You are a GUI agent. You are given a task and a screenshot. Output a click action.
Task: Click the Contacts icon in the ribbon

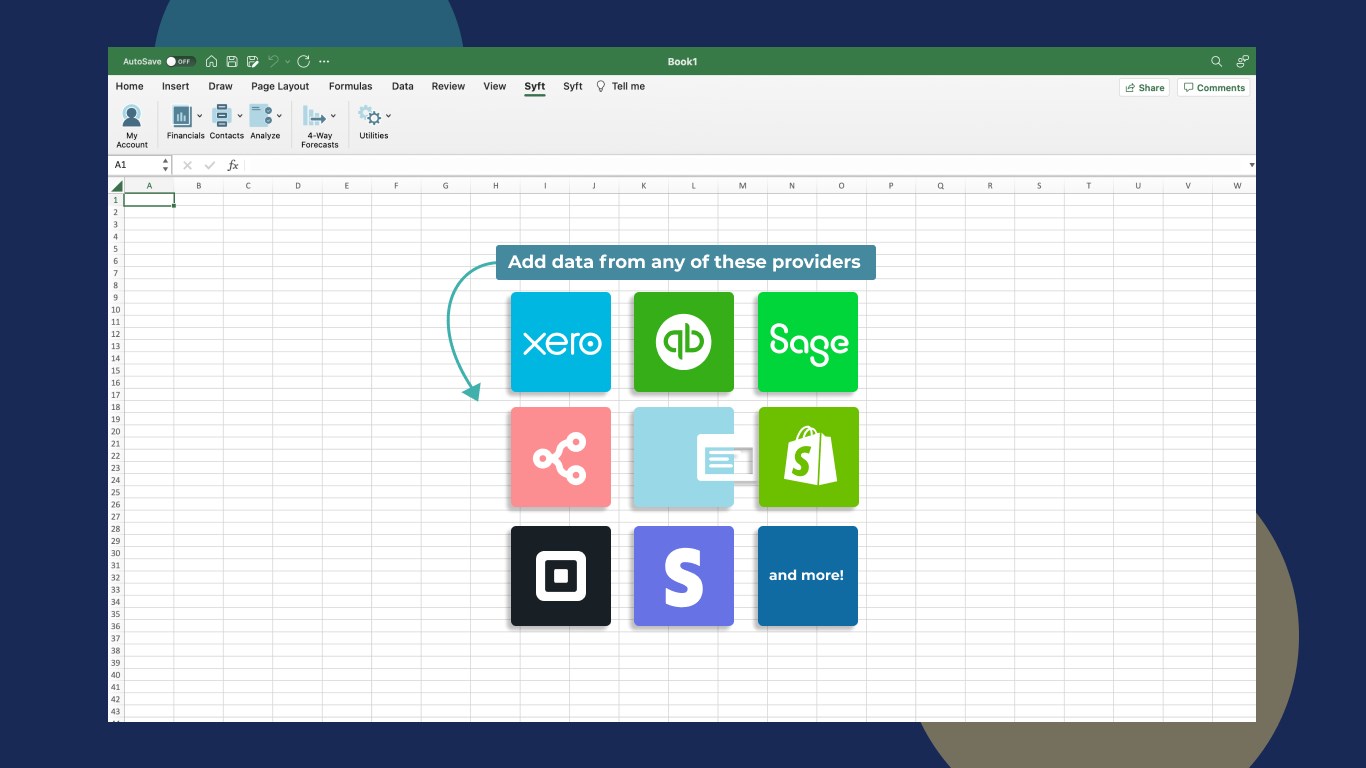coord(222,116)
